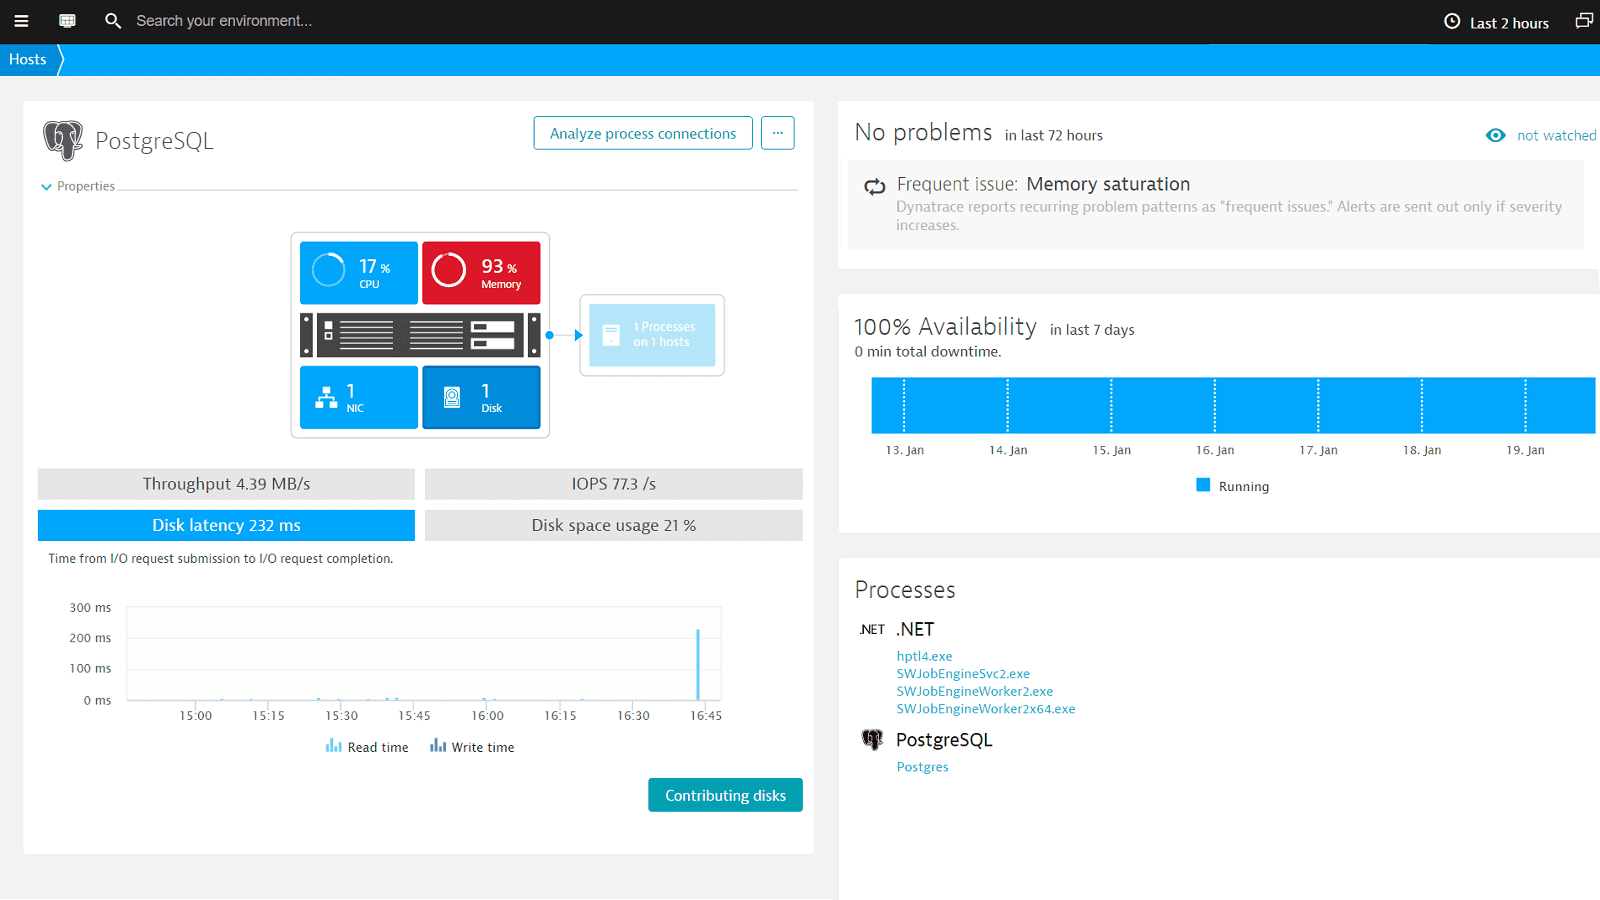
Task: Click the not watched link
Action: (x=1556, y=136)
